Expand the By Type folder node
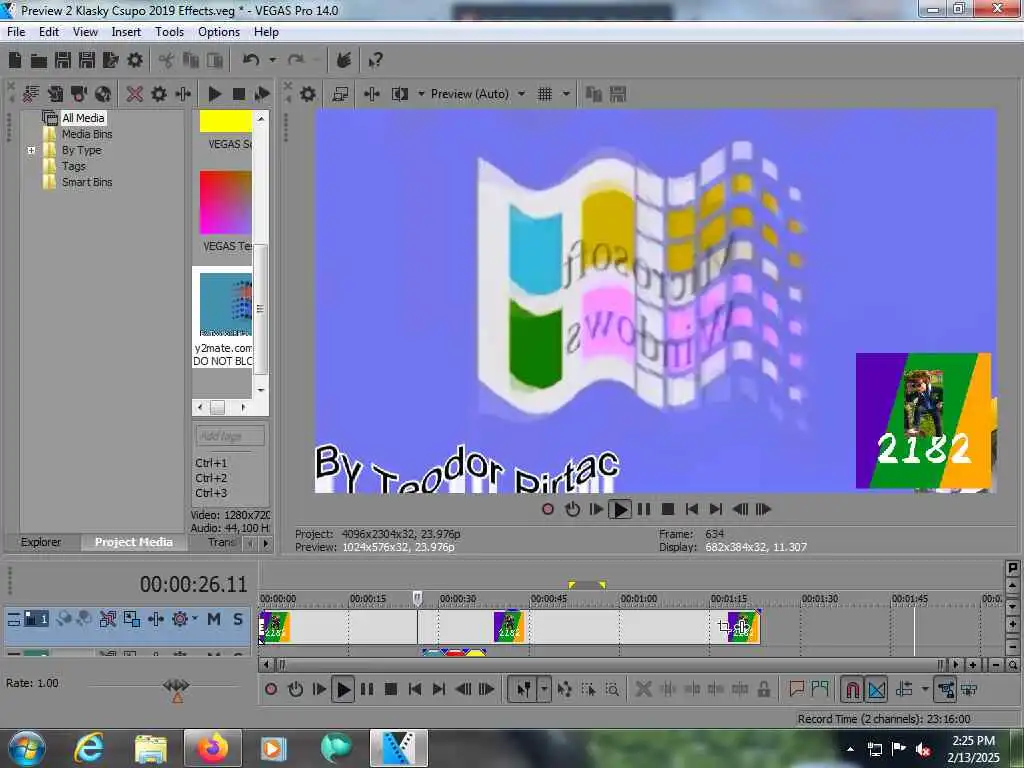Screen dimensions: 1024x768 click(31, 150)
